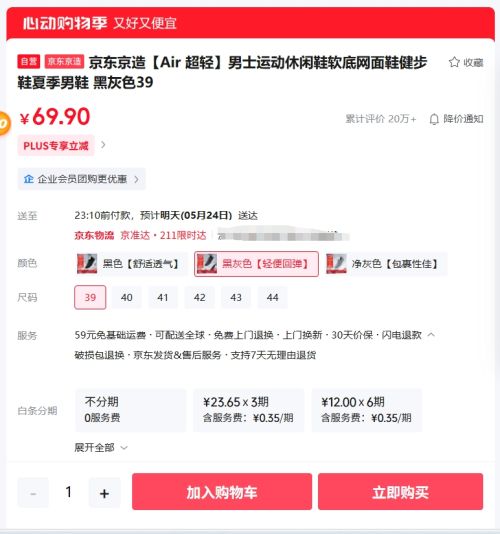This screenshot has height=534, width=500.
Task: Click the net gray shoe thumbnail
Action: click(336, 264)
